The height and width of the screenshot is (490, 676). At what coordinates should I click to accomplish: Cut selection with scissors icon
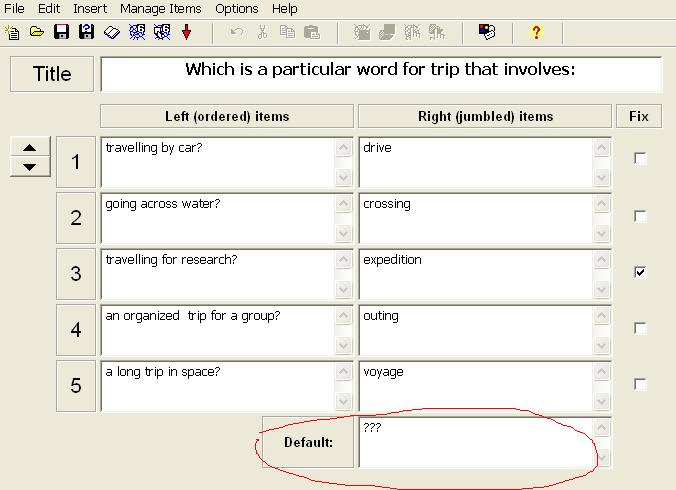262,32
